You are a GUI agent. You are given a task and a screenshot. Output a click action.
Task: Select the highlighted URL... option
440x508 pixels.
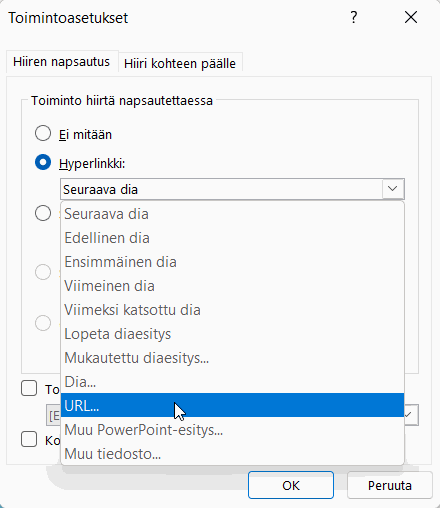tap(232, 405)
